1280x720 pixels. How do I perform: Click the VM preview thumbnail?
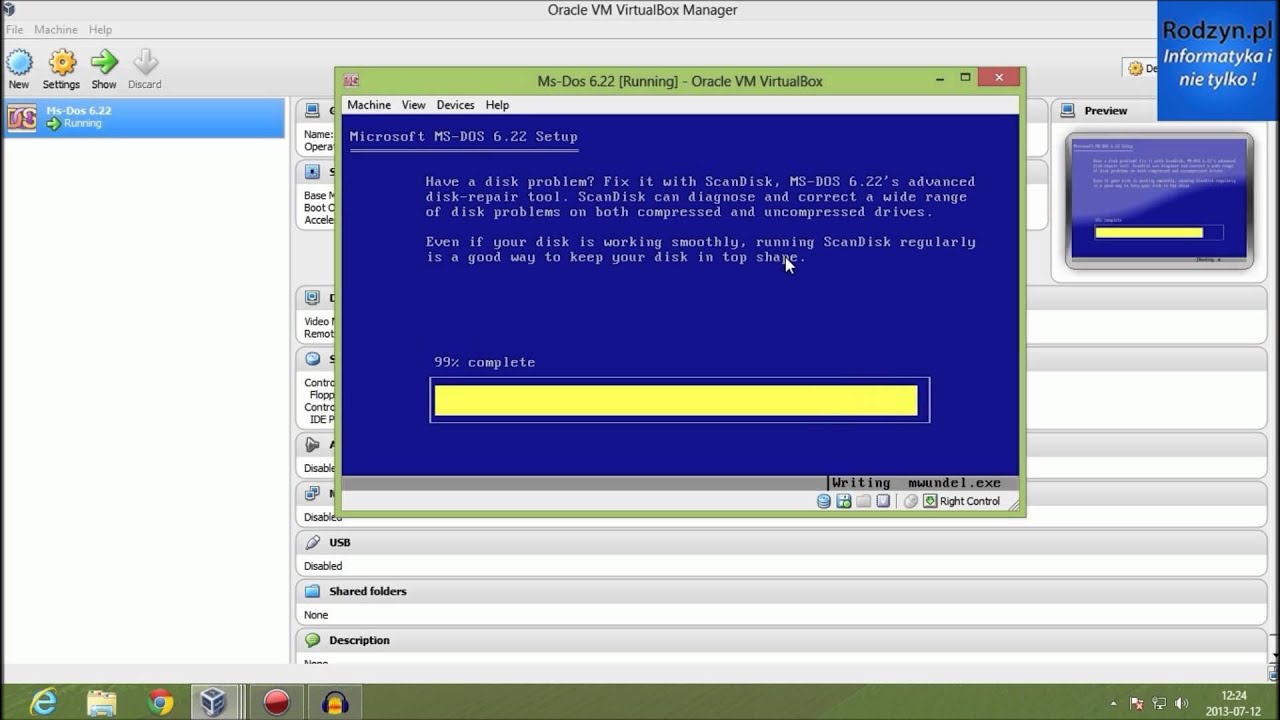[1159, 201]
